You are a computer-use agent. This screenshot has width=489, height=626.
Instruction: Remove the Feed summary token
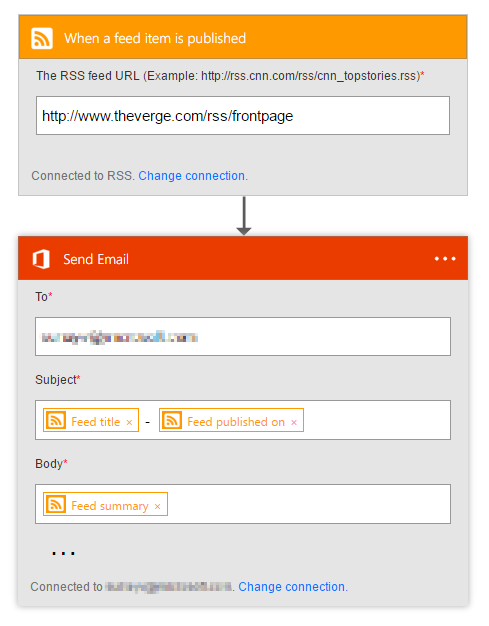pos(157,506)
